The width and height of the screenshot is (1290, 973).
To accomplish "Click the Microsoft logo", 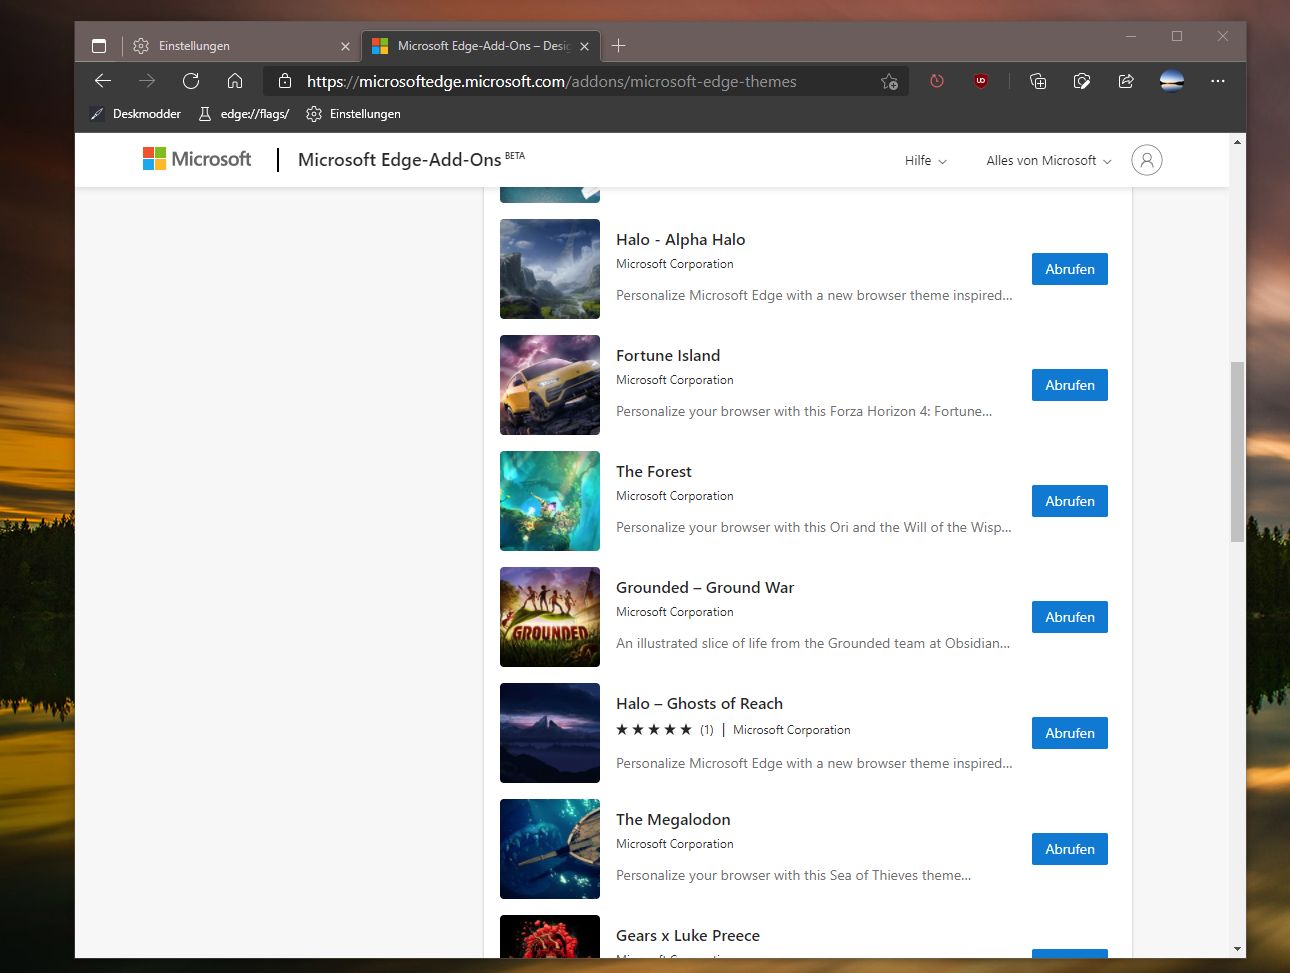I will coord(197,159).
